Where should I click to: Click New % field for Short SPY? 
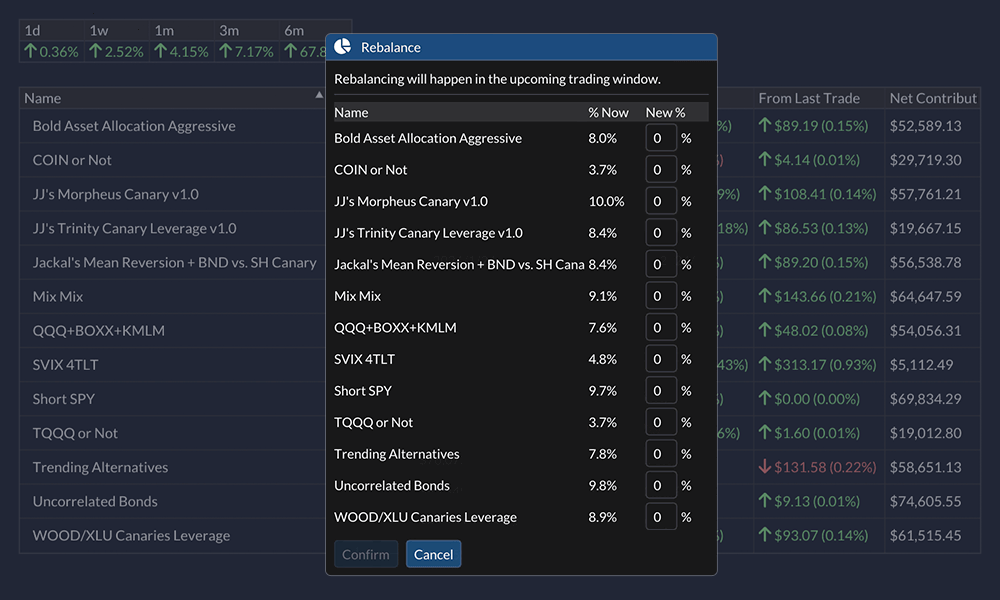click(661, 391)
